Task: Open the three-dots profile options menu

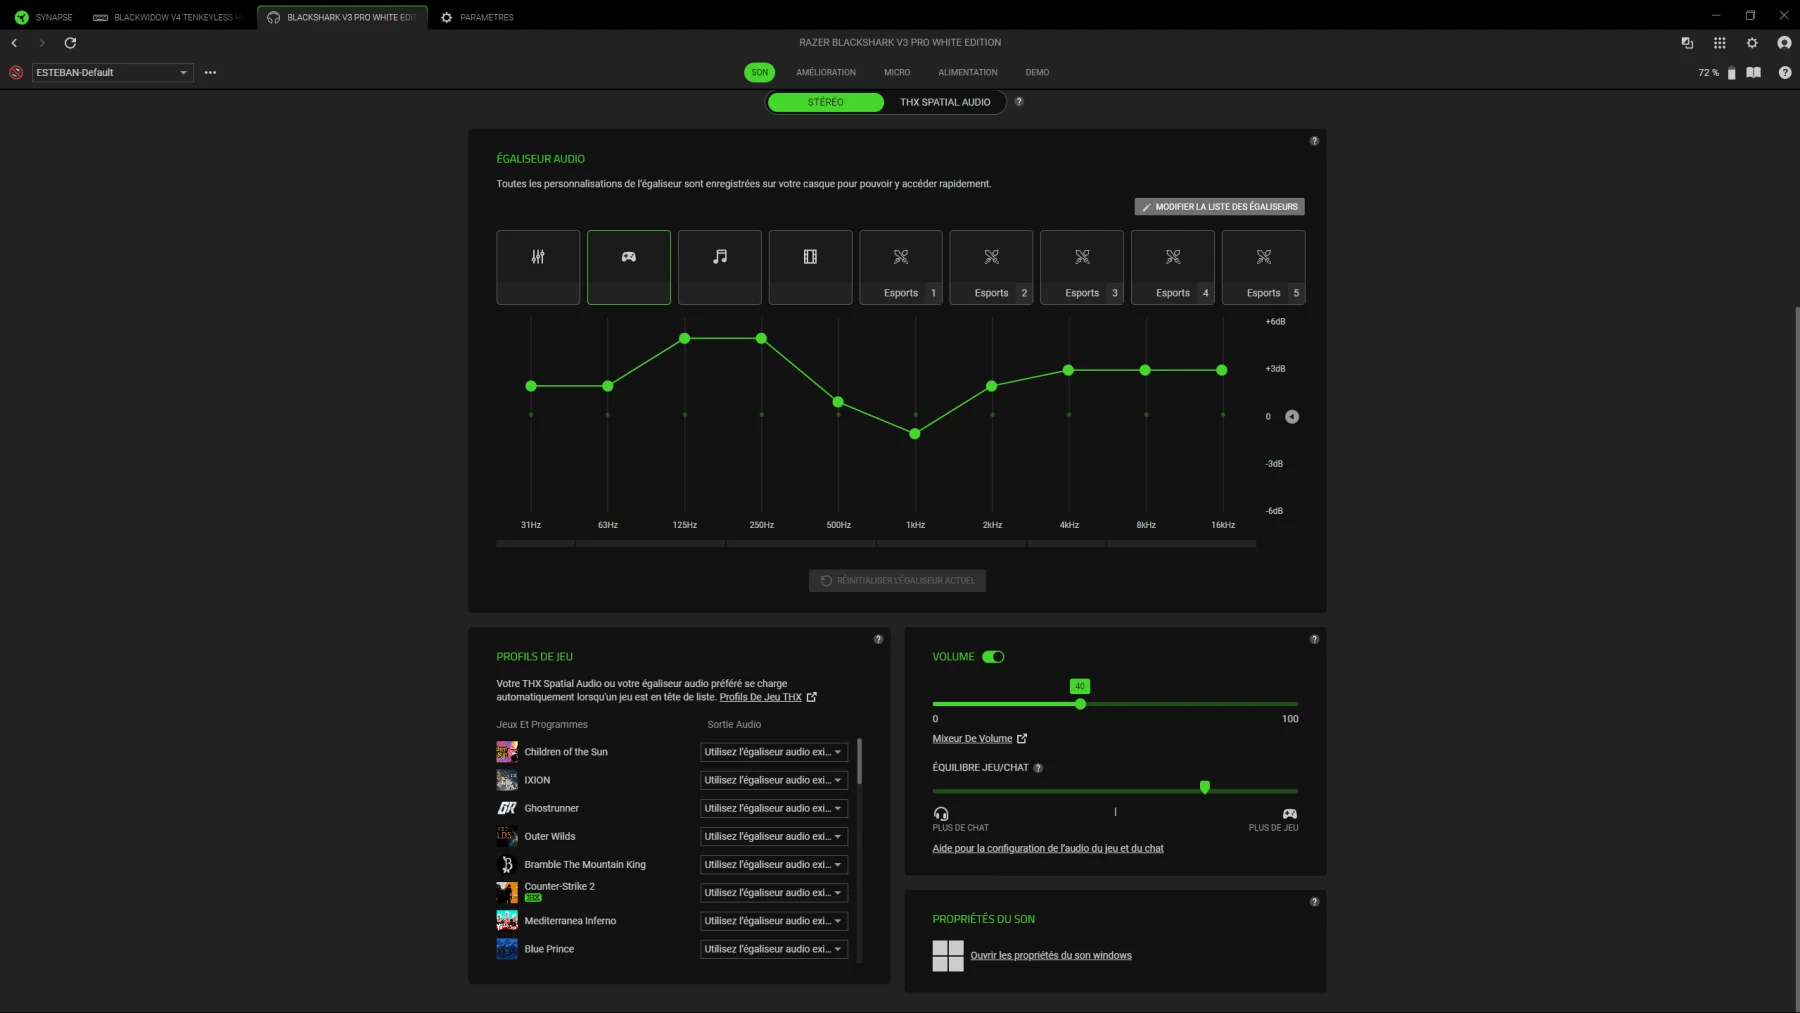Action: click(x=210, y=72)
